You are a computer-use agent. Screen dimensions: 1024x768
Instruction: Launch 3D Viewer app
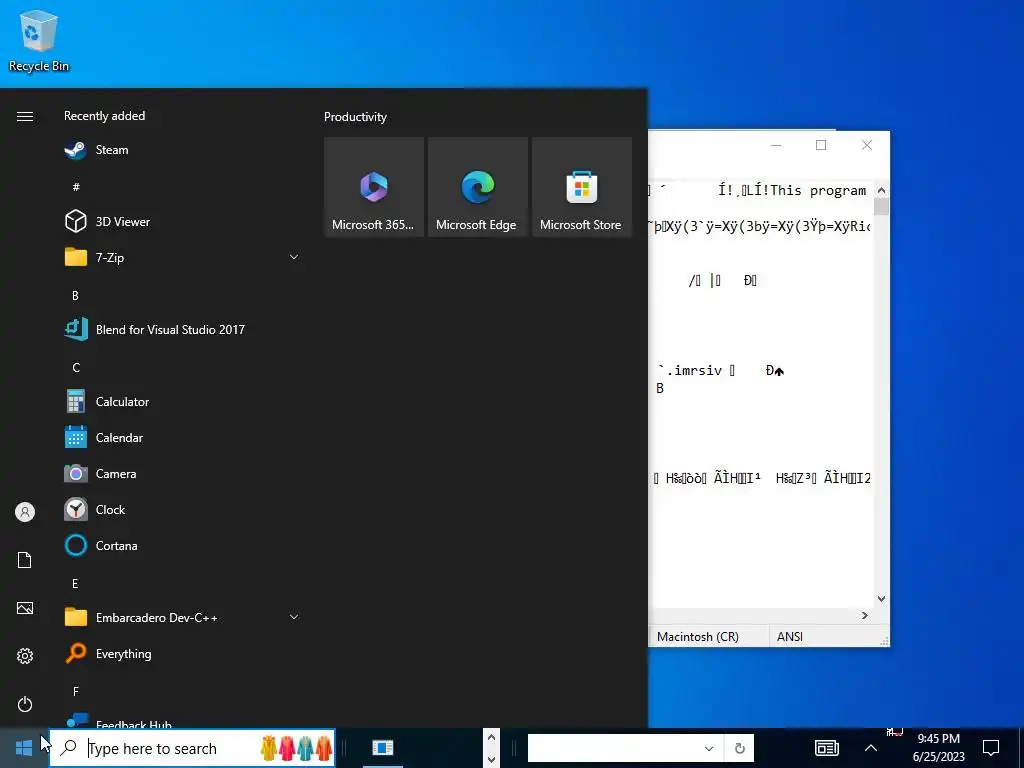point(181,221)
